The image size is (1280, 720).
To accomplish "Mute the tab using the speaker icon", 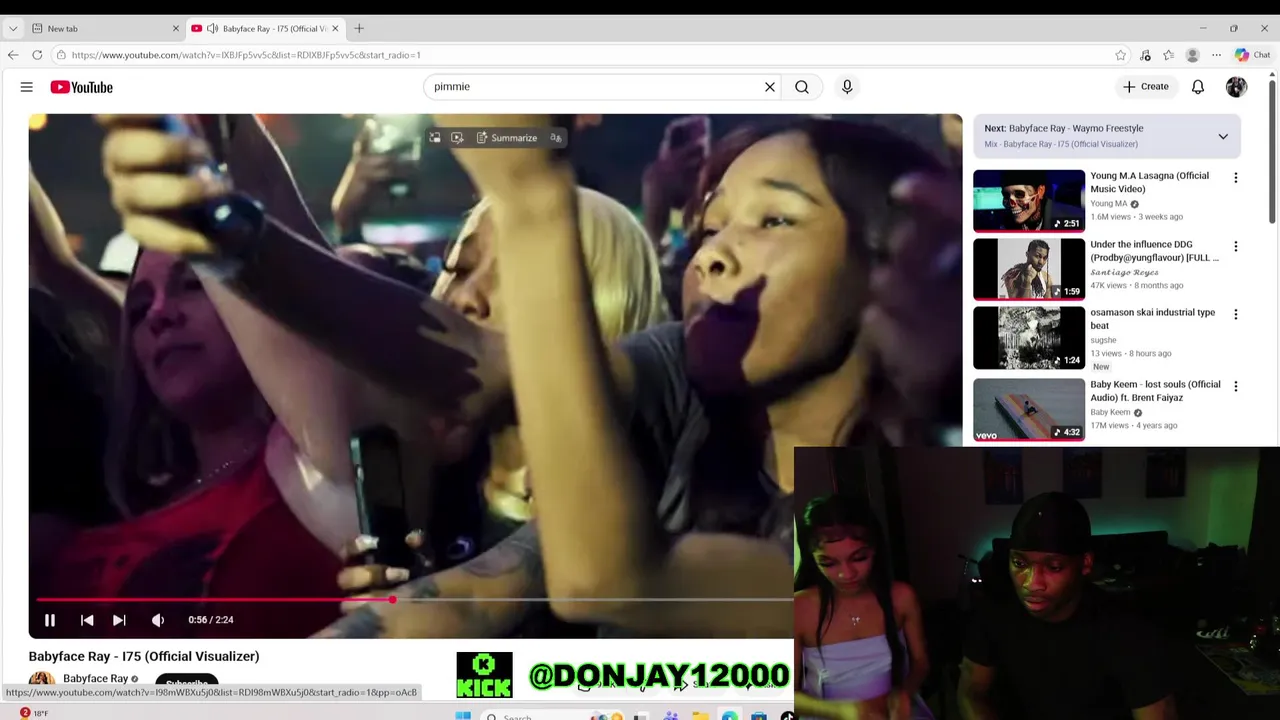I will pyautogui.click(x=213, y=28).
